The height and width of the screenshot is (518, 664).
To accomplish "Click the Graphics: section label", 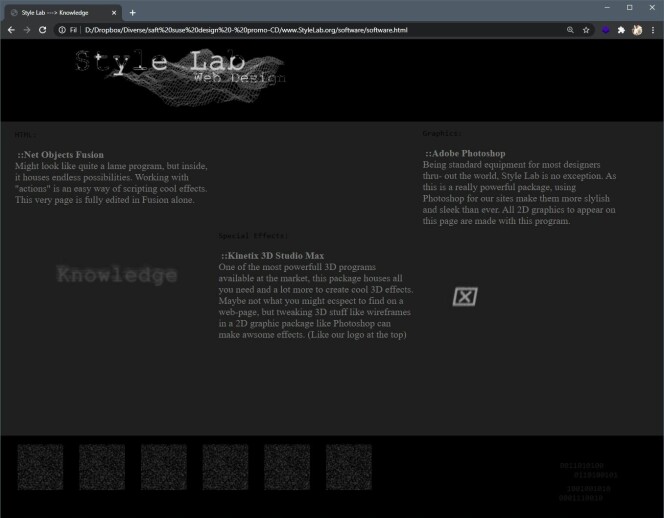I will (442, 133).
